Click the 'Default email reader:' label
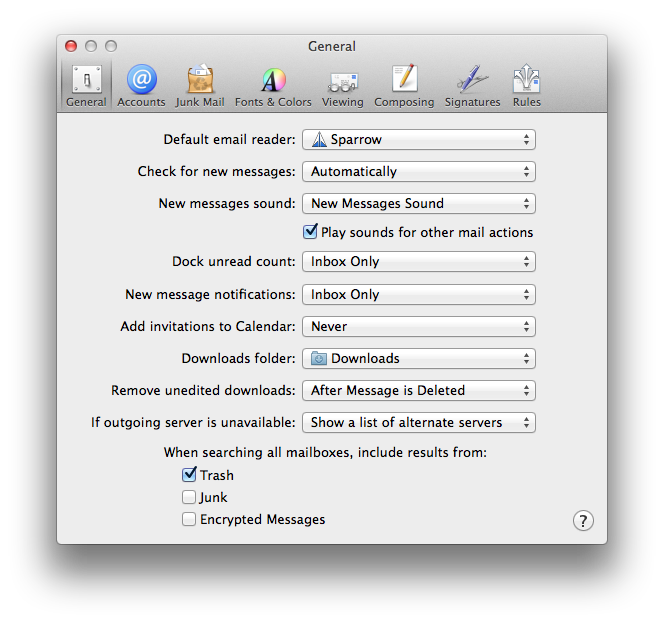Image resolution: width=664 pixels, height=623 pixels. [x=230, y=139]
